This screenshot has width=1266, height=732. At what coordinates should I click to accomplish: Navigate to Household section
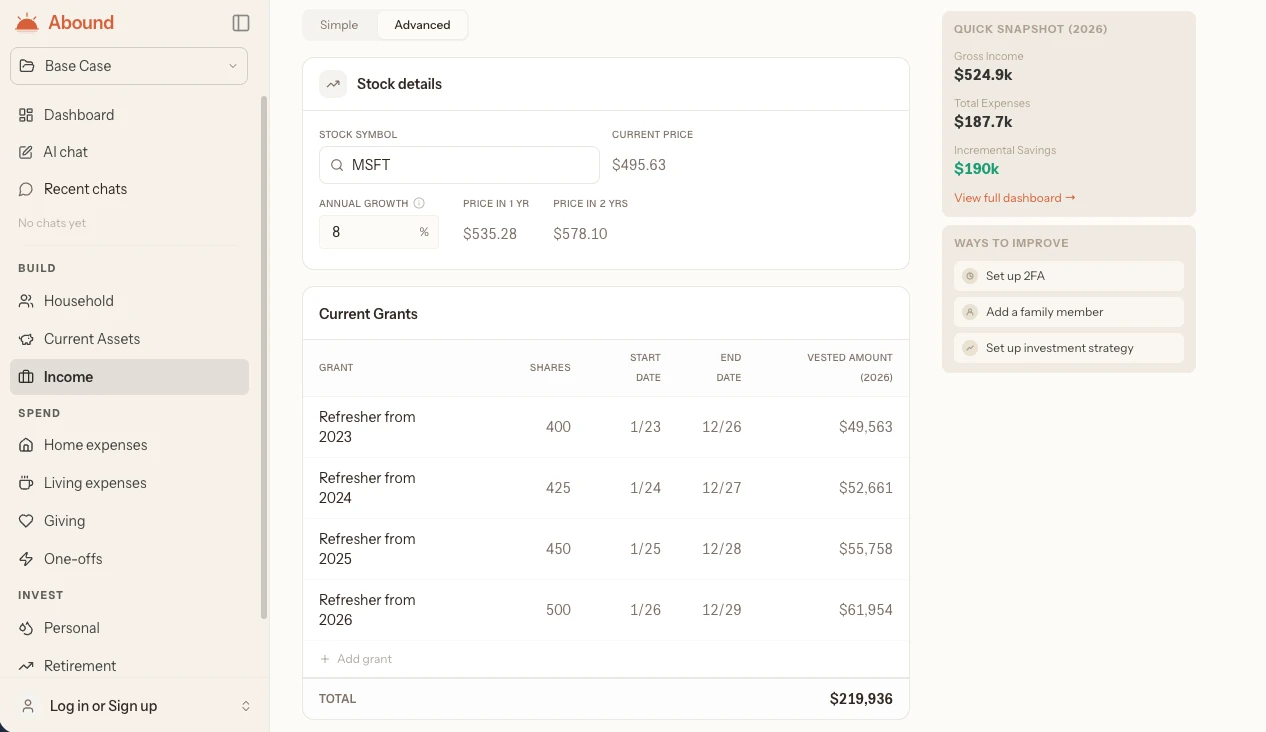tap(129, 301)
